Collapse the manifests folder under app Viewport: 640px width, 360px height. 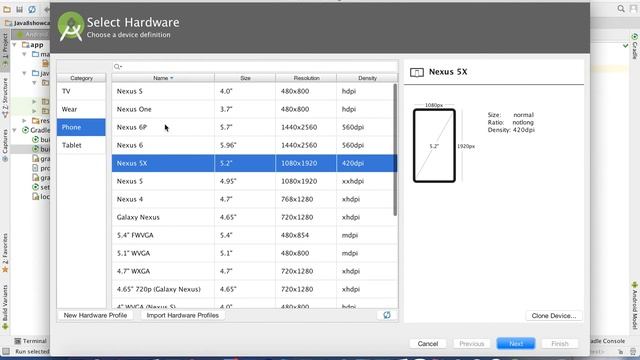click(x=24, y=54)
